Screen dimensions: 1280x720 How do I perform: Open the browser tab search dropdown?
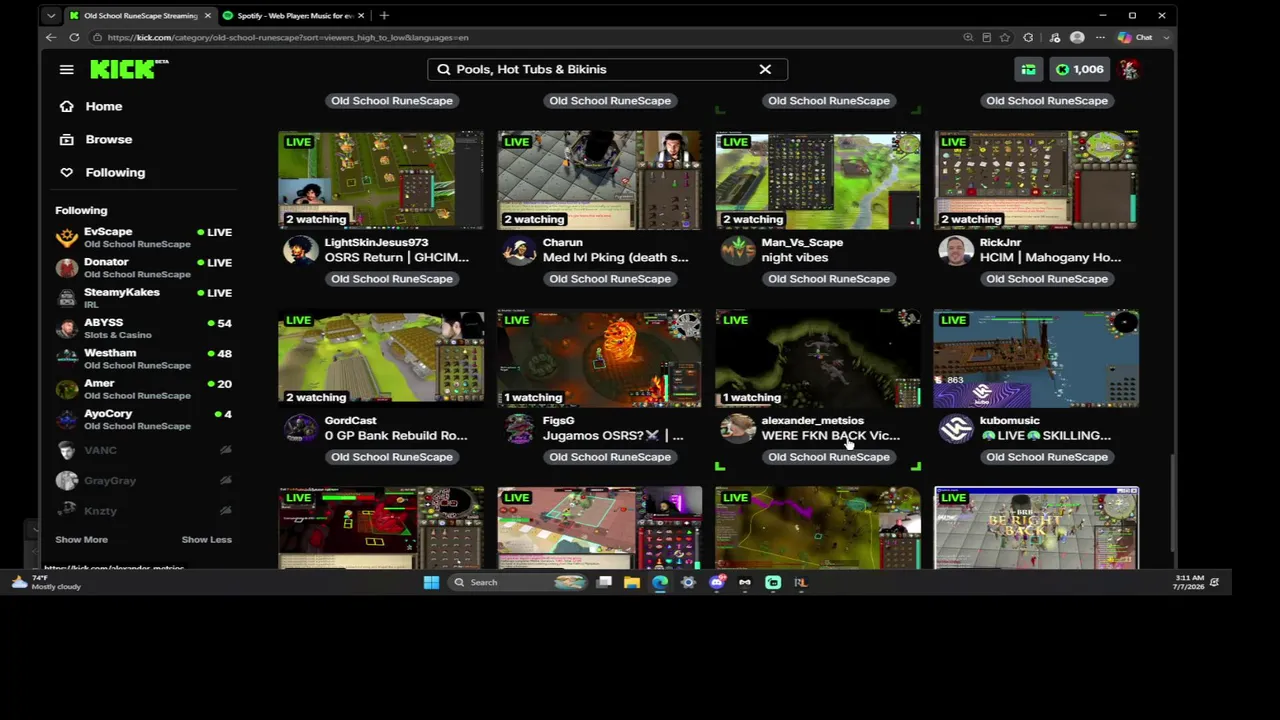(x=51, y=15)
